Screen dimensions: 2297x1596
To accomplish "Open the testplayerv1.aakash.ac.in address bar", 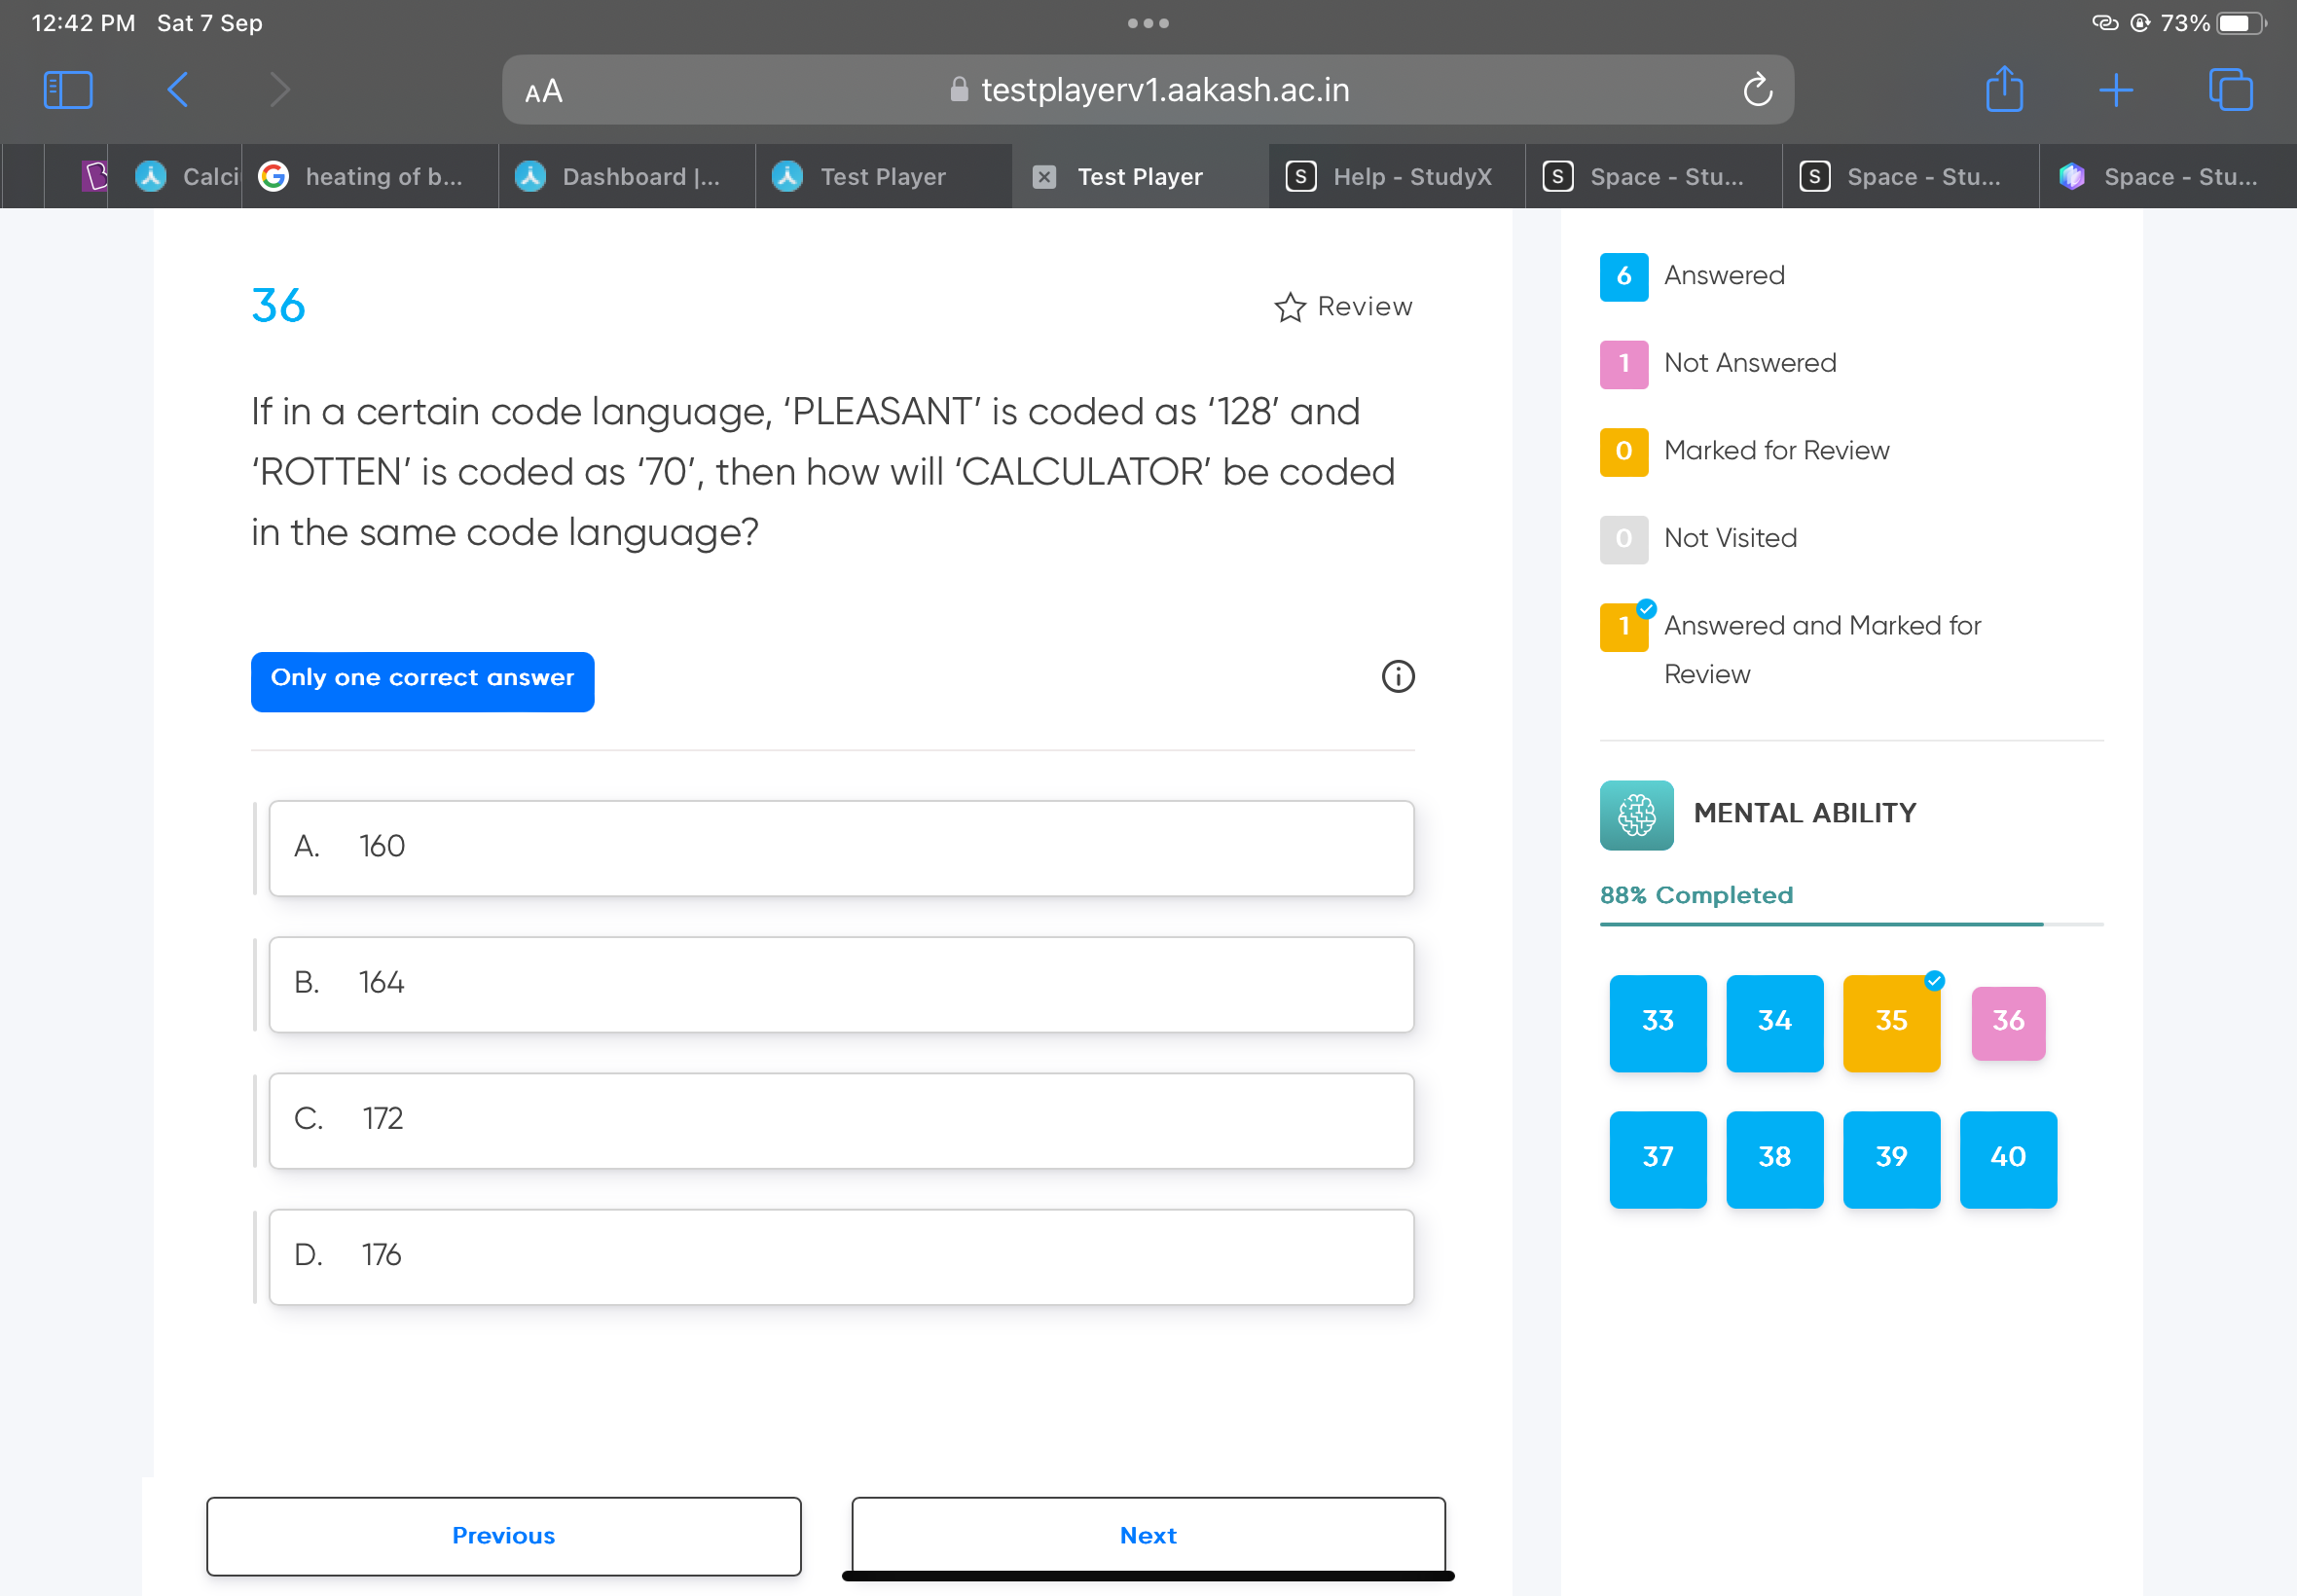I will [x=1147, y=89].
